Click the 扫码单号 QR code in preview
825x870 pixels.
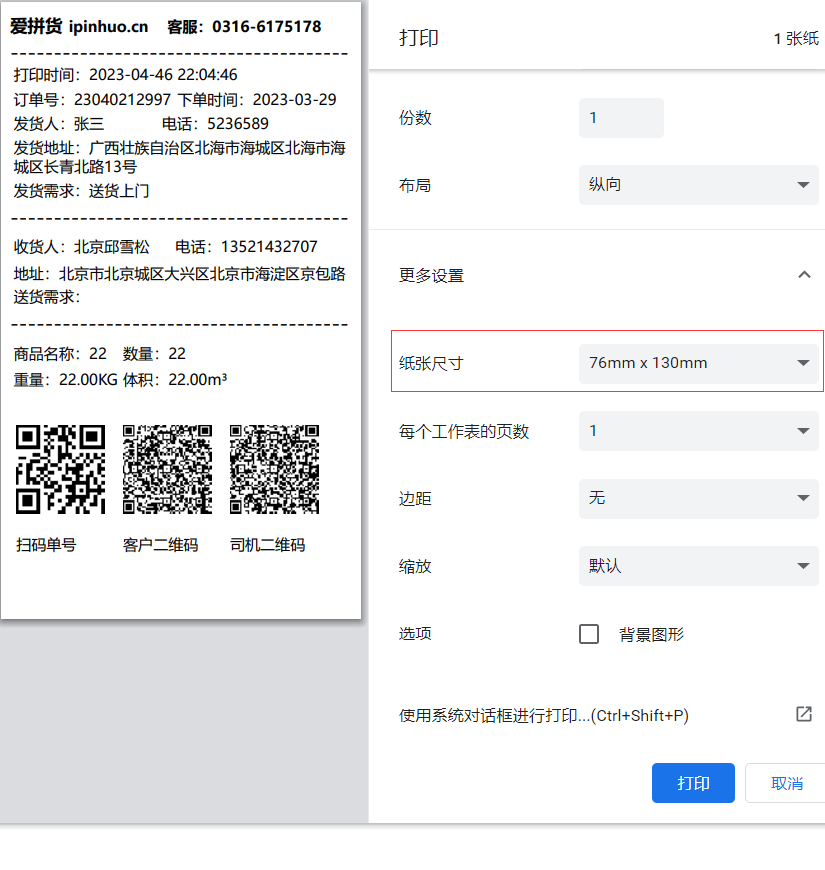tap(60, 469)
